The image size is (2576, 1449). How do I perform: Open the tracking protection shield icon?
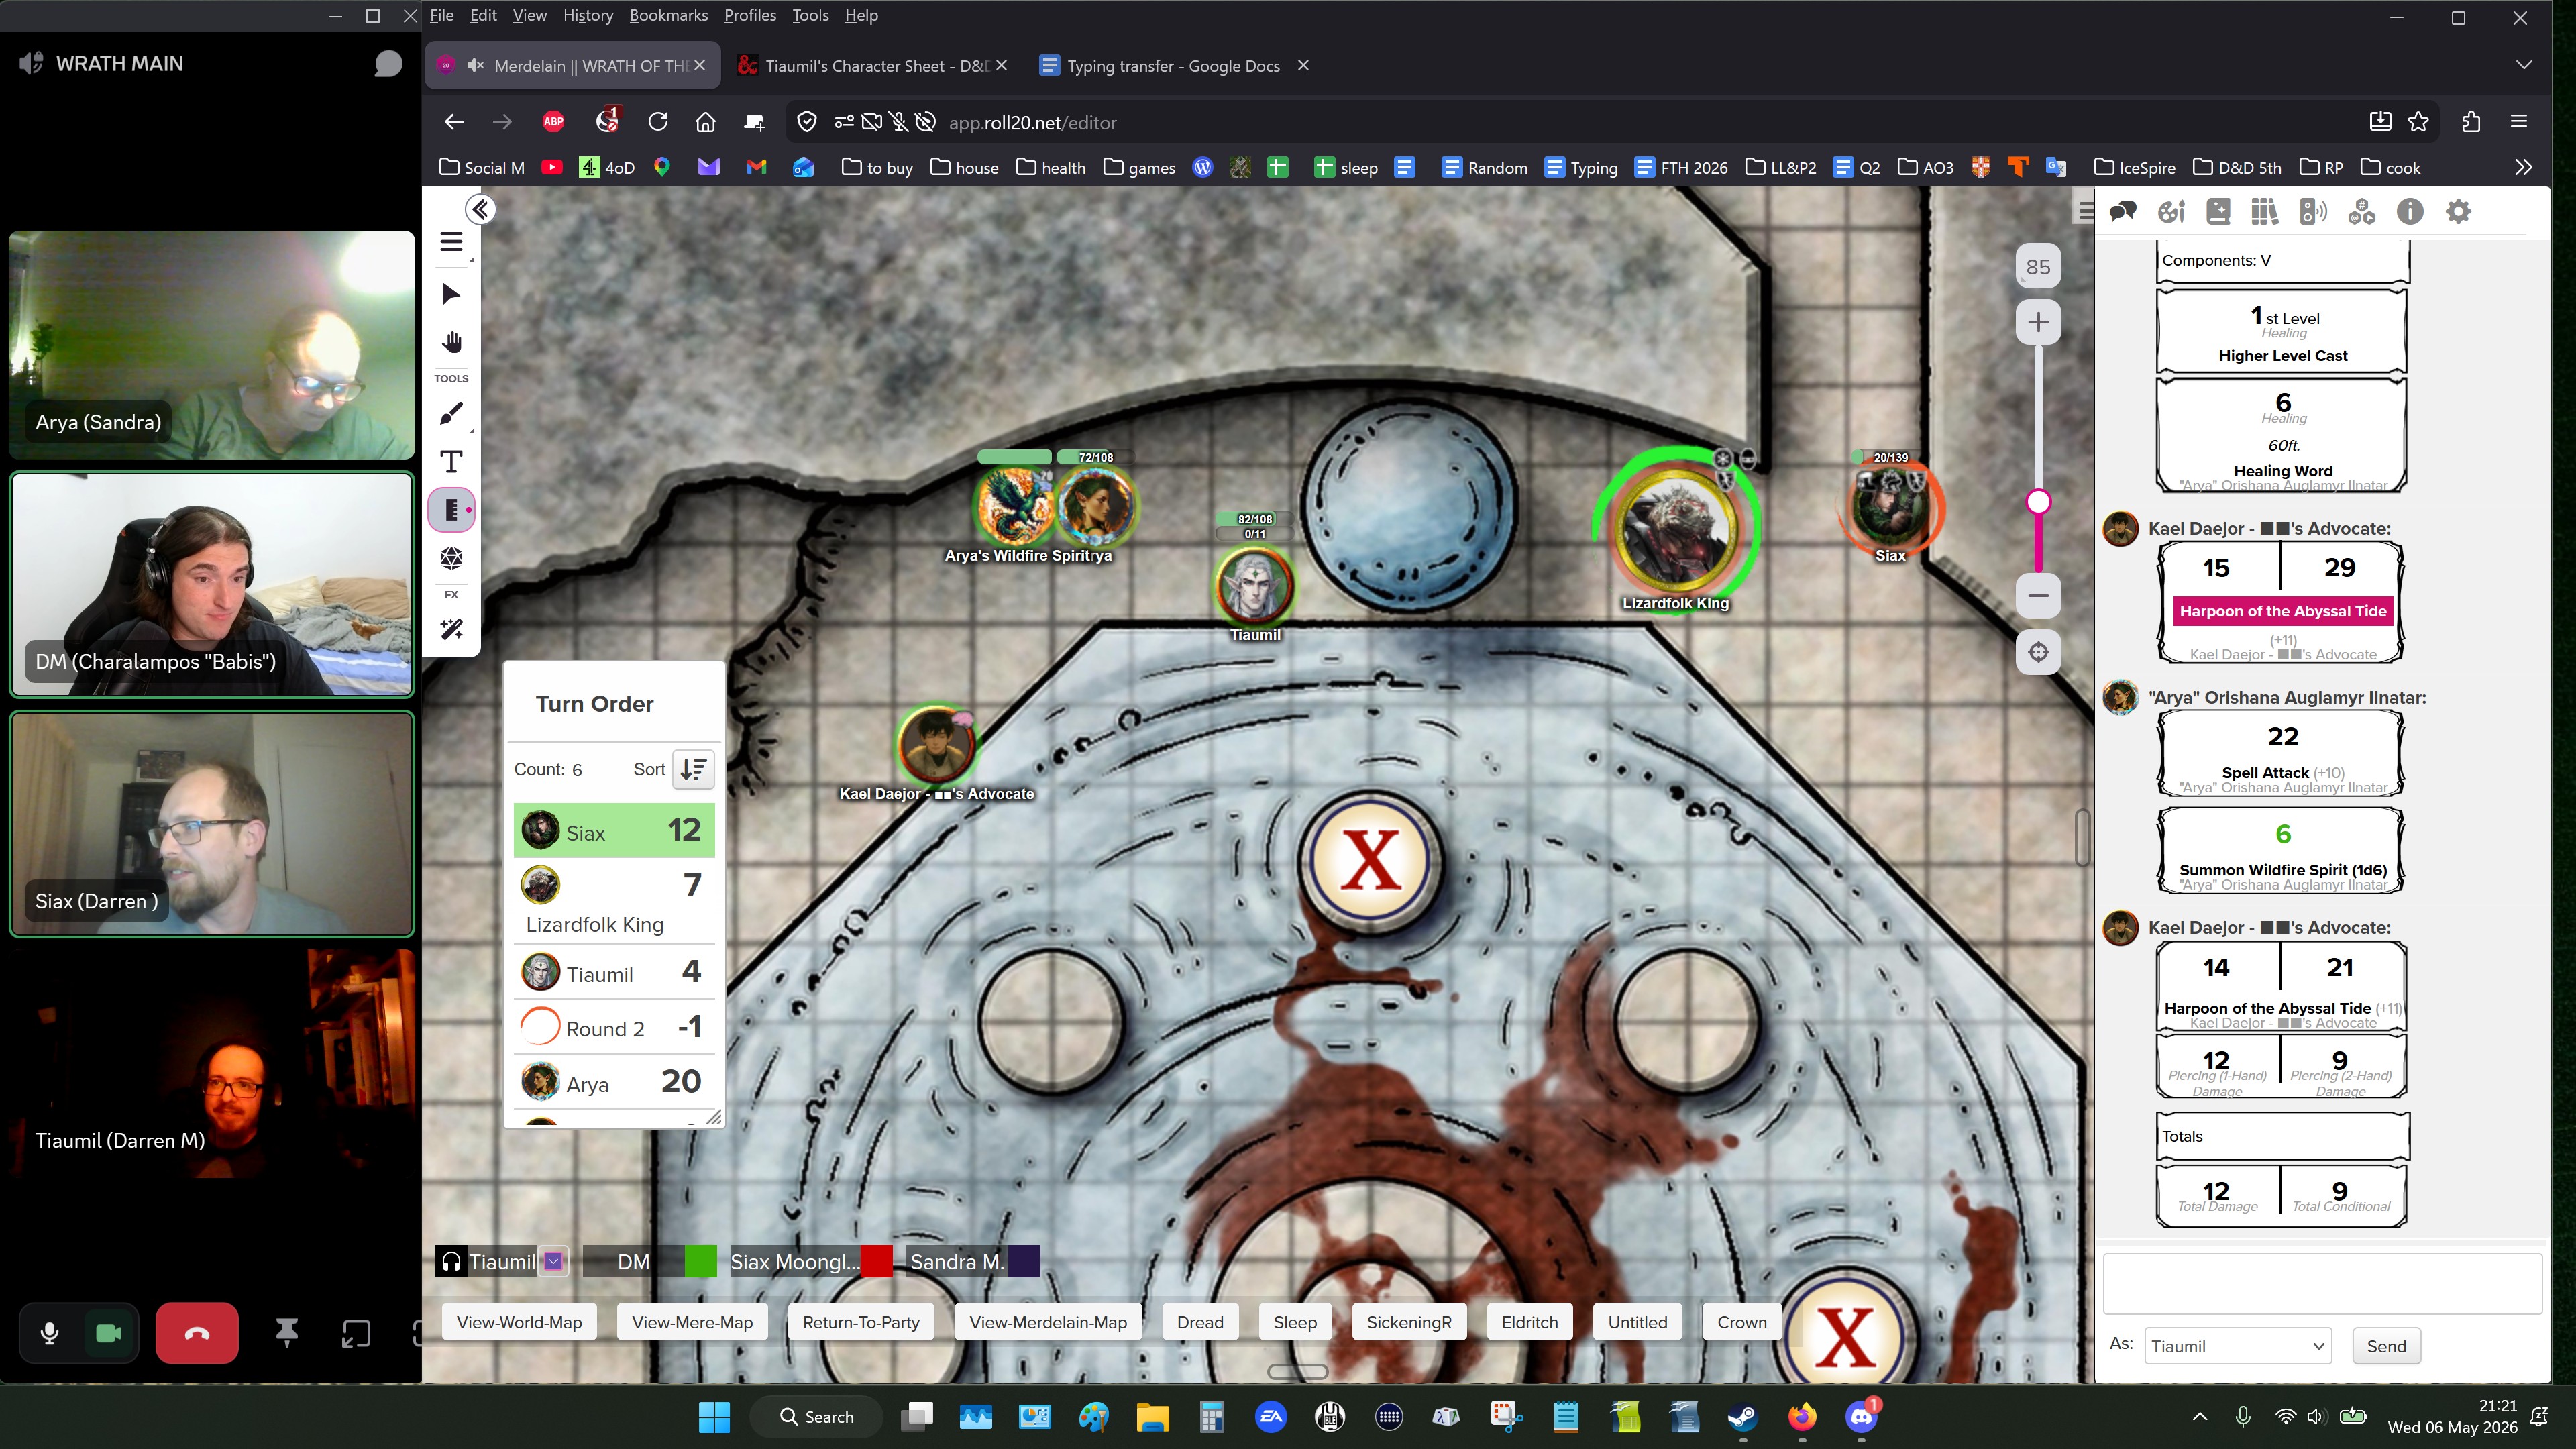pos(807,122)
